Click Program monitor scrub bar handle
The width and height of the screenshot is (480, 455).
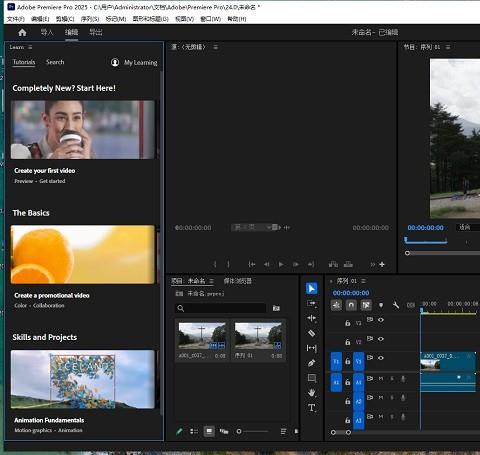point(407,253)
